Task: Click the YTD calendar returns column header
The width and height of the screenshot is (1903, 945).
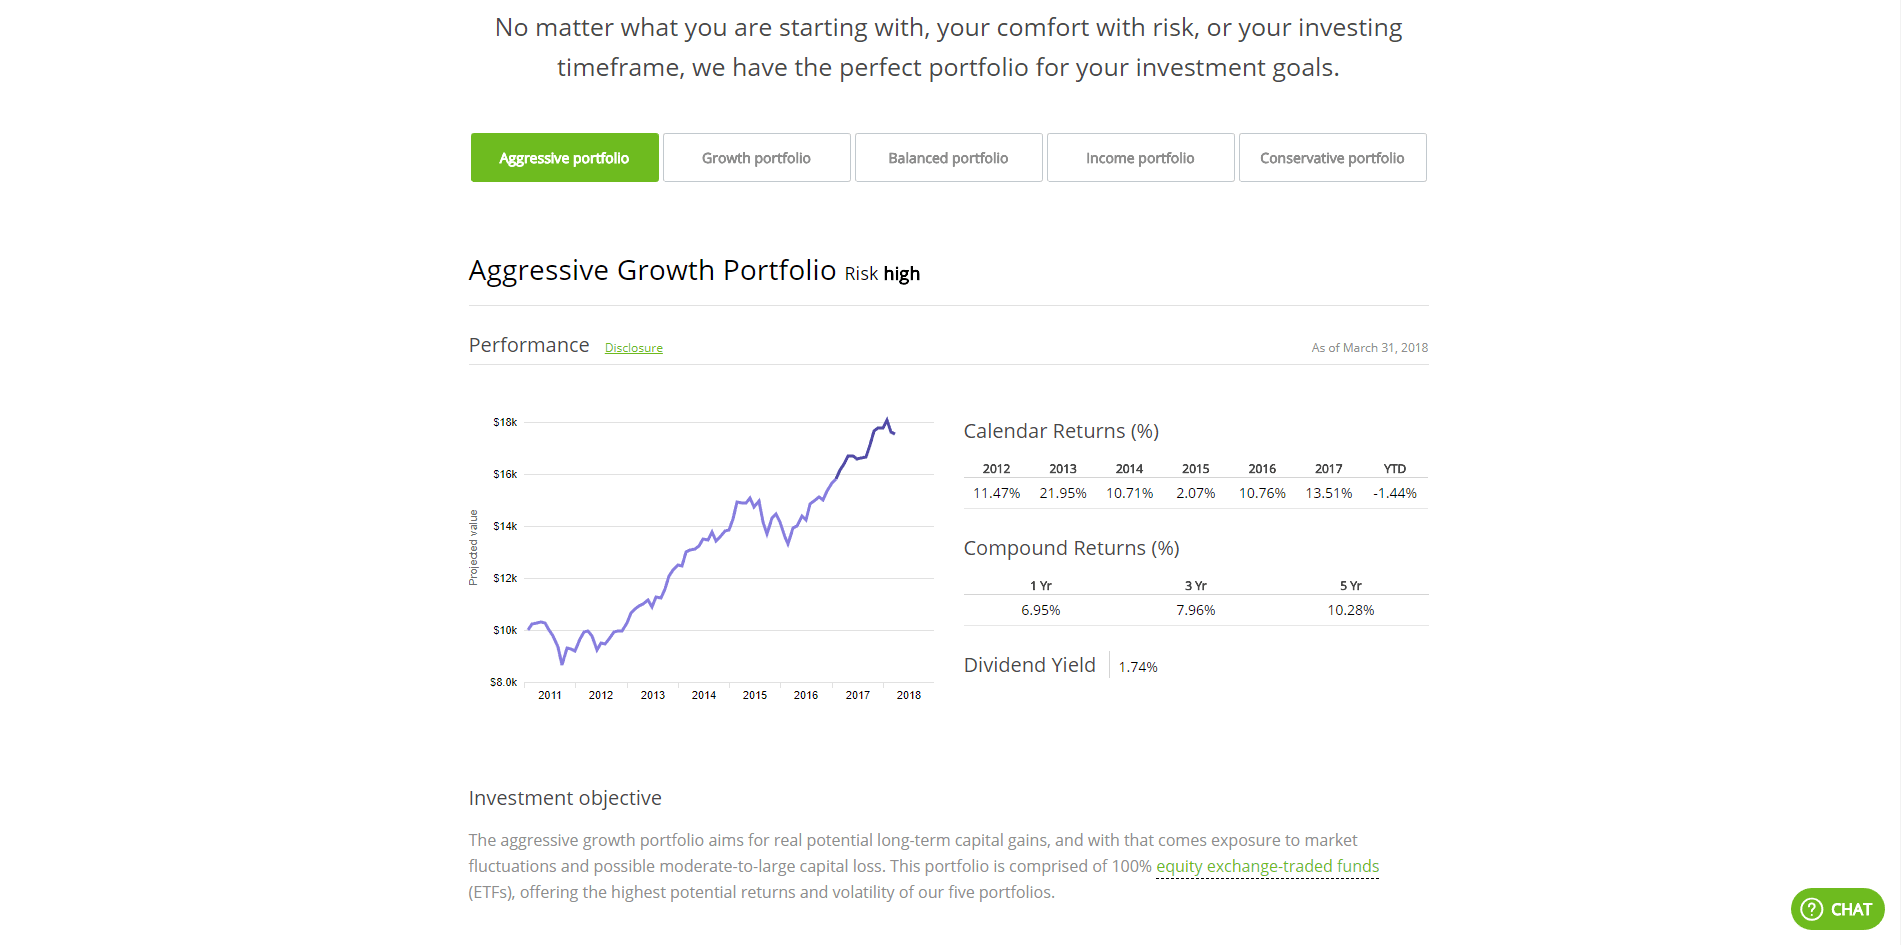Action: [x=1394, y=468]
